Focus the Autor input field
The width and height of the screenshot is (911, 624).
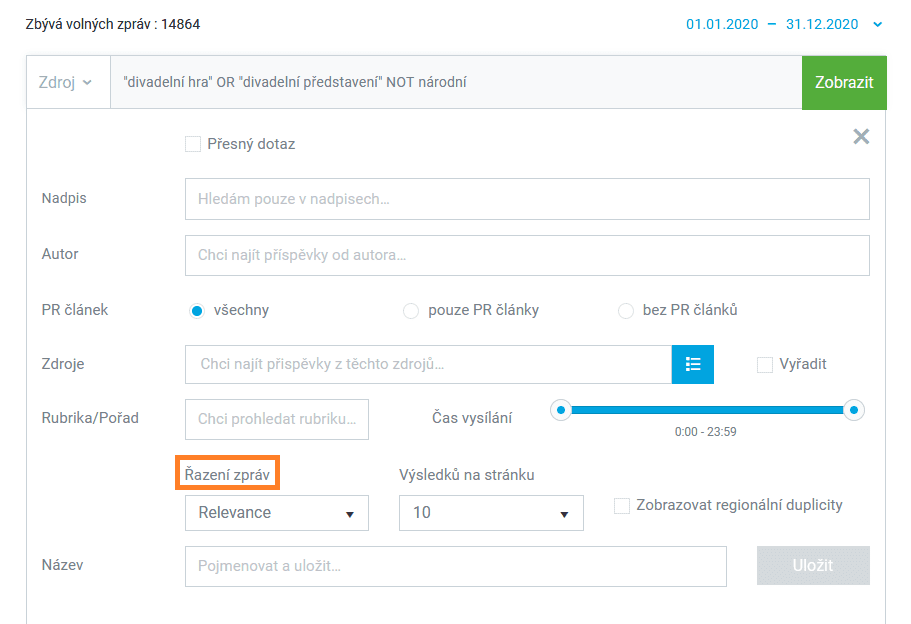527,255
